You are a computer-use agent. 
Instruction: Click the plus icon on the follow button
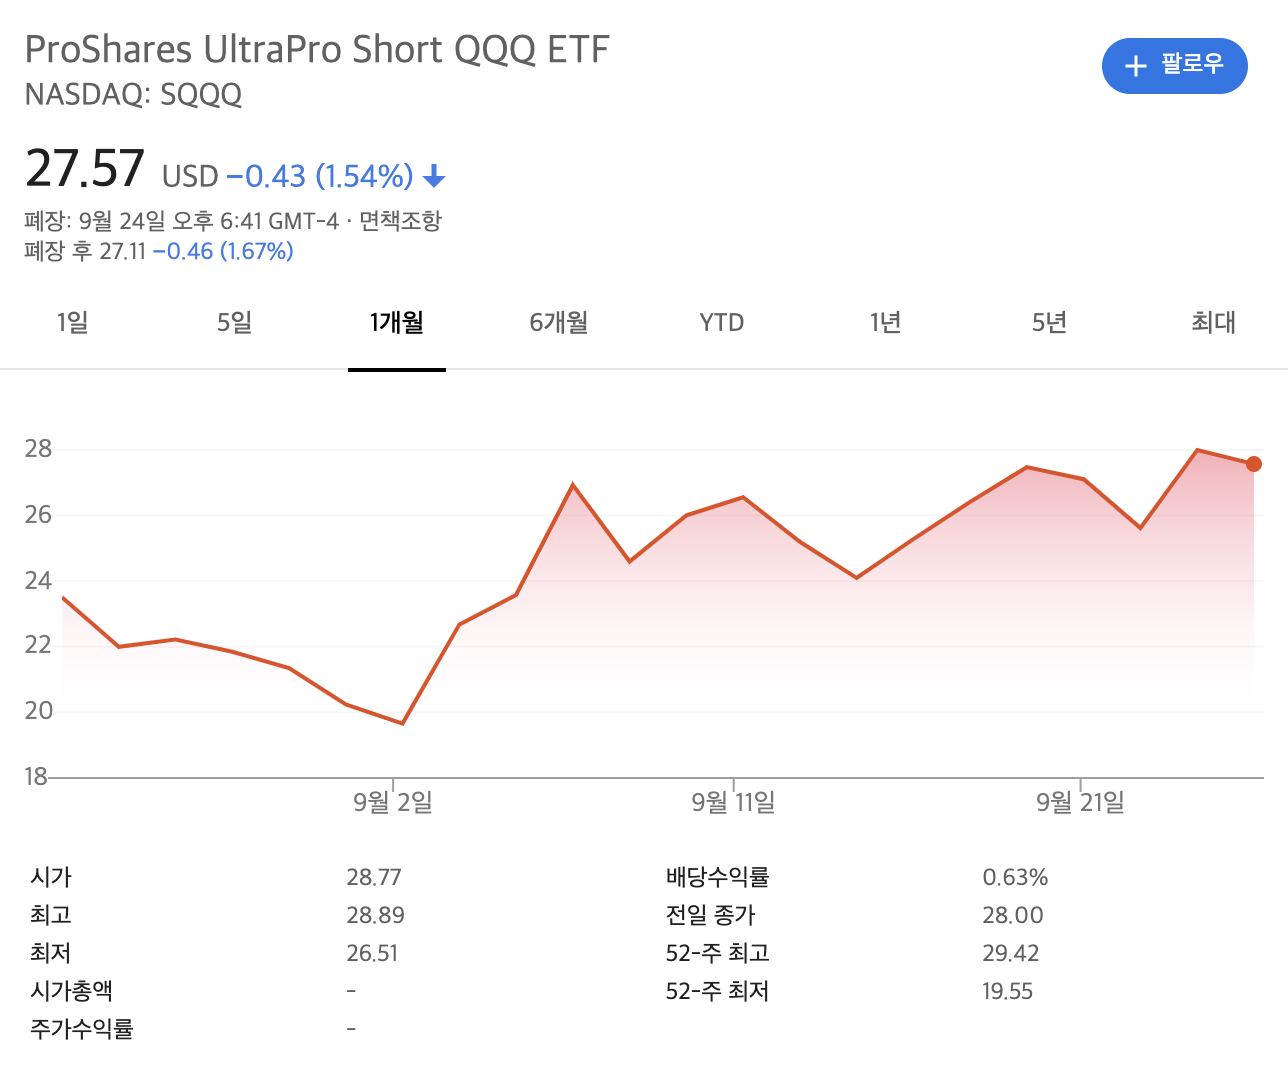pyautogui.click(x=1135, y=66)
